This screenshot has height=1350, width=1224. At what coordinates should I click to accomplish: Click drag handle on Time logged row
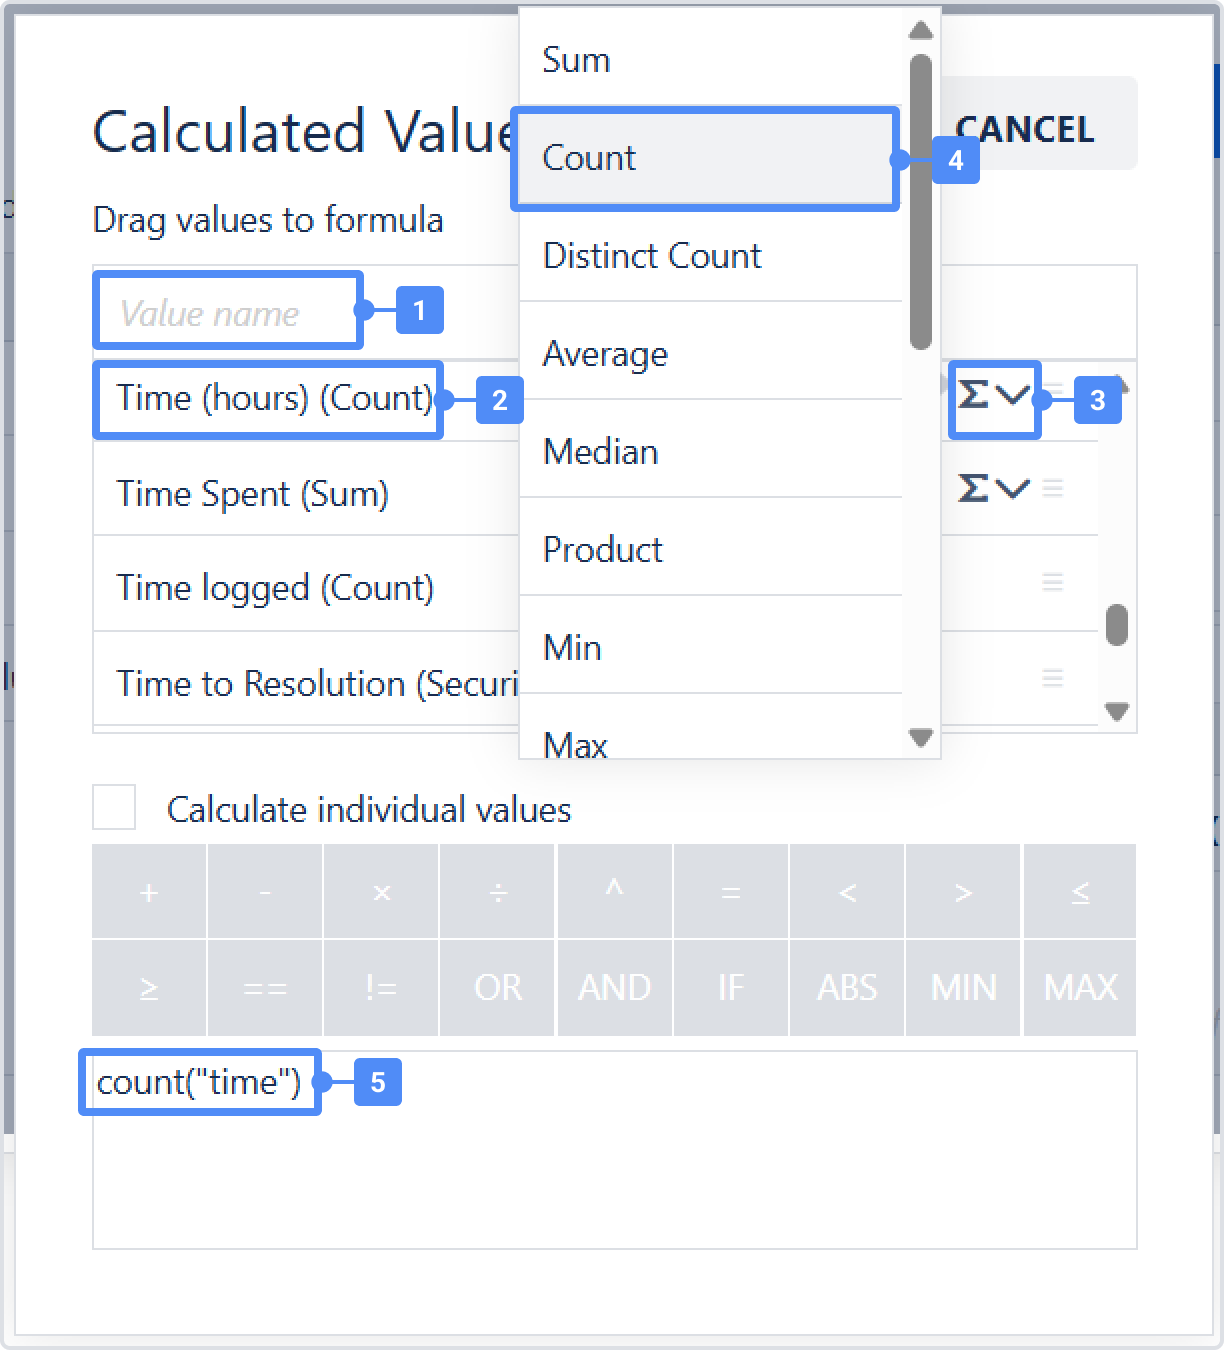click(1052, 582)
